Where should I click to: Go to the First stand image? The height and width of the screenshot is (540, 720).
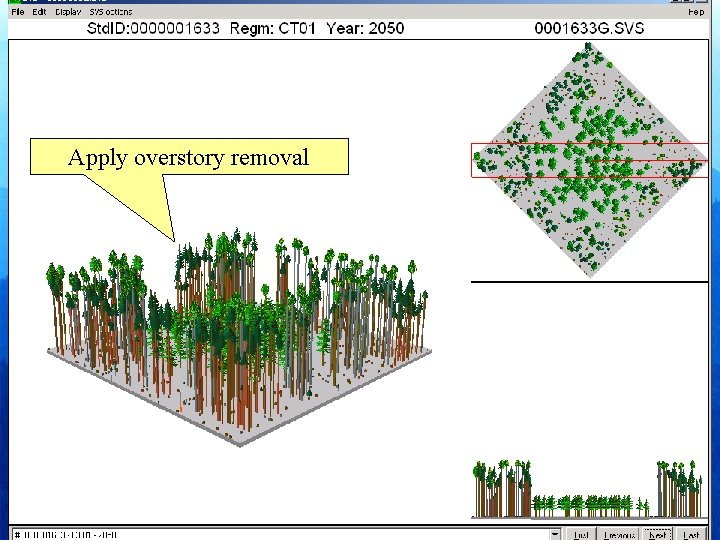(x=581, y=534)
